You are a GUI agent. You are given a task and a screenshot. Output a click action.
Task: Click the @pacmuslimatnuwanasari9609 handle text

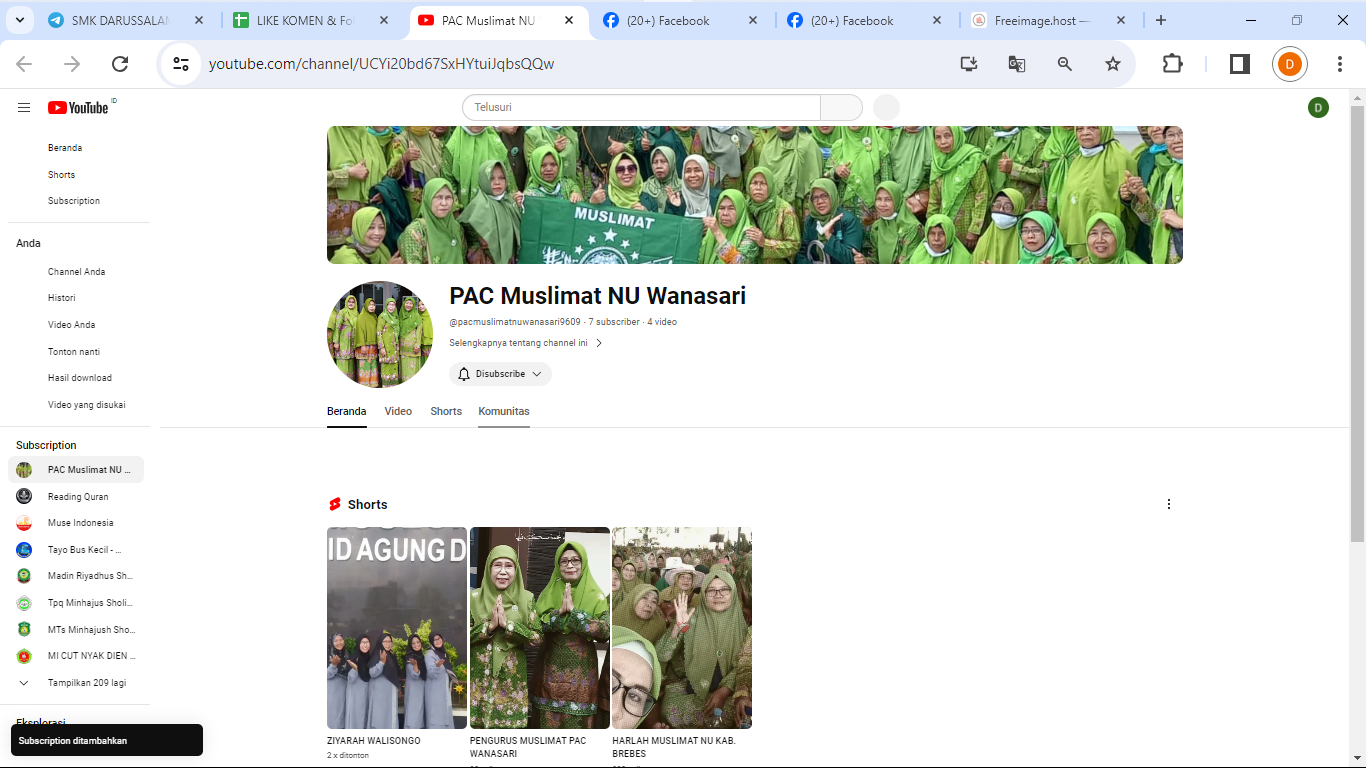(x=515, y=322)
